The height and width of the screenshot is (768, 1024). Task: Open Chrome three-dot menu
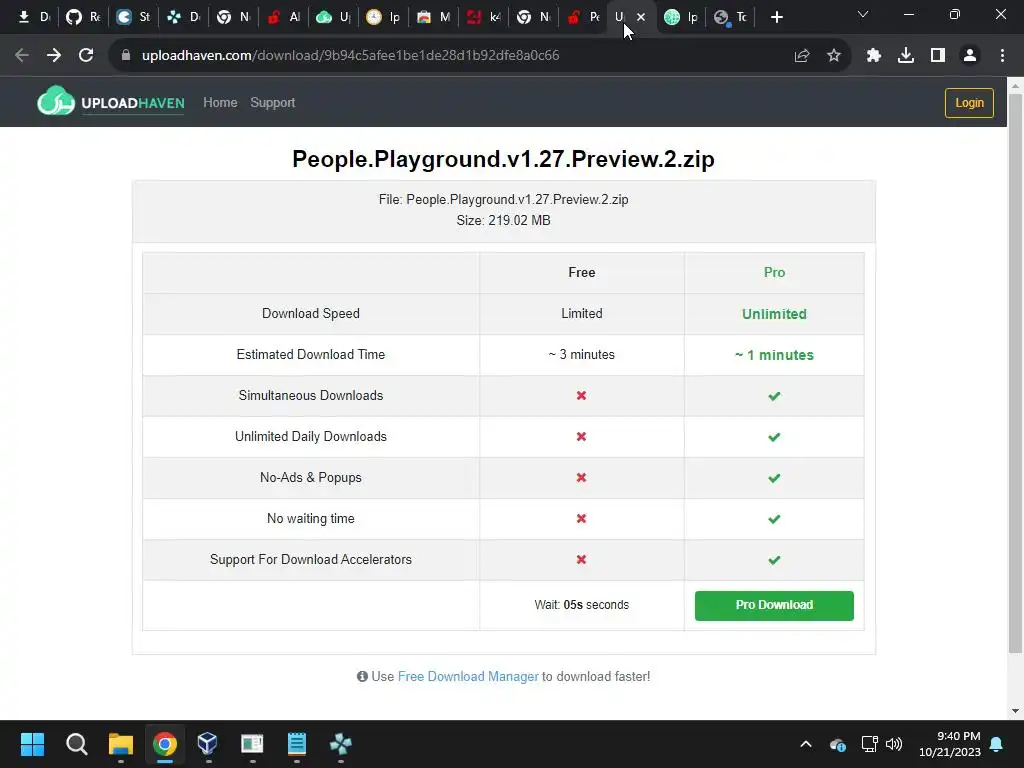[x=1002, y=56]
